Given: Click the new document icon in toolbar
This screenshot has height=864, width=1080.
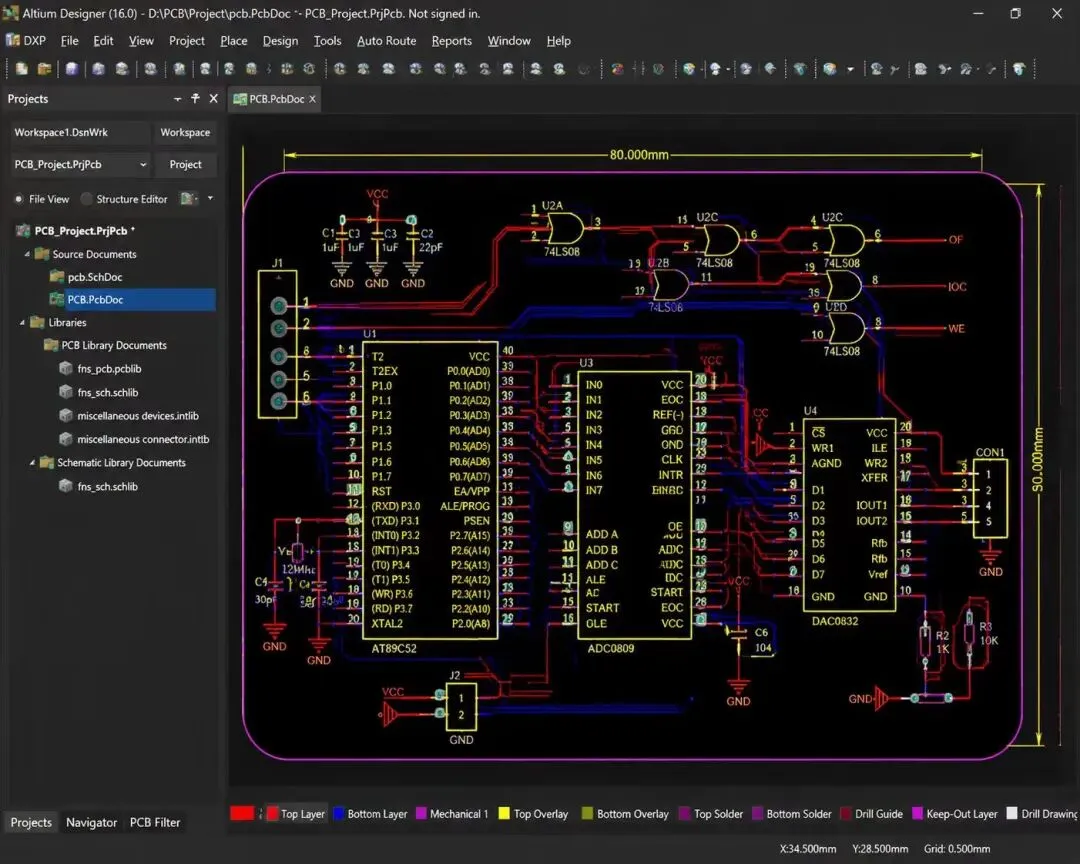Looking at the screenshot, I should pyautogui.click(x=22, y=68).
